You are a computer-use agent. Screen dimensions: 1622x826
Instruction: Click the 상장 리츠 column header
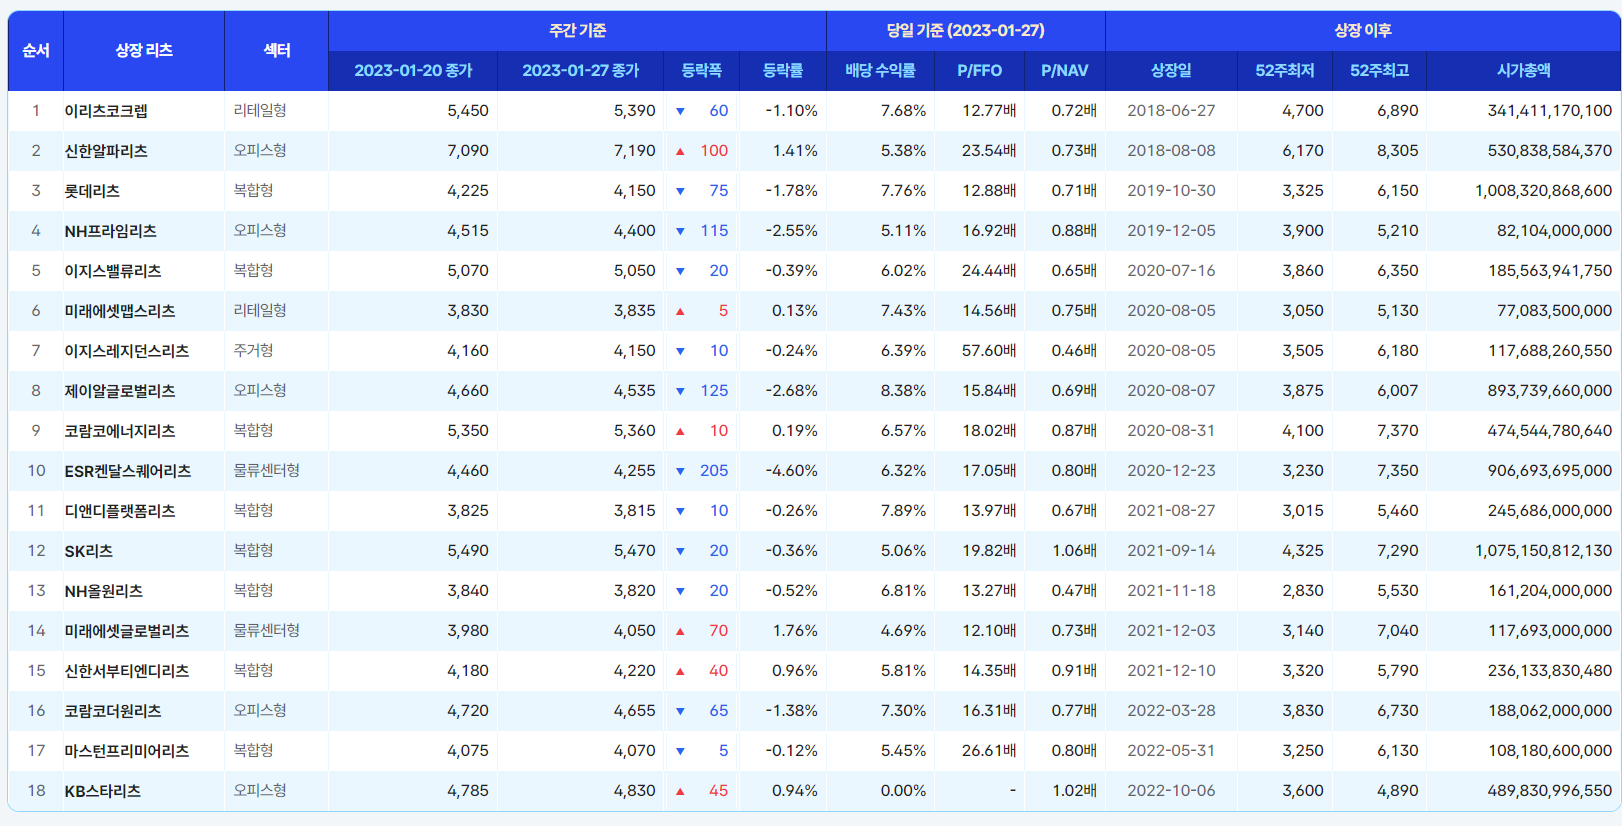tap(144, 51)
